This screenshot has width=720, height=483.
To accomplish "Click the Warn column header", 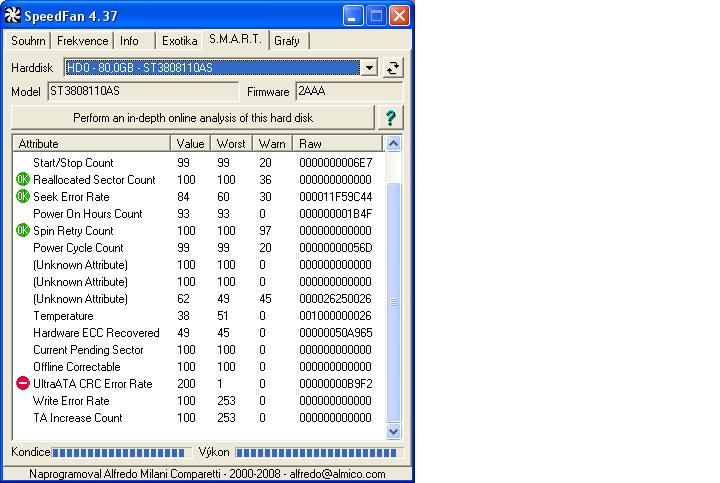I will tap(272, 144).
